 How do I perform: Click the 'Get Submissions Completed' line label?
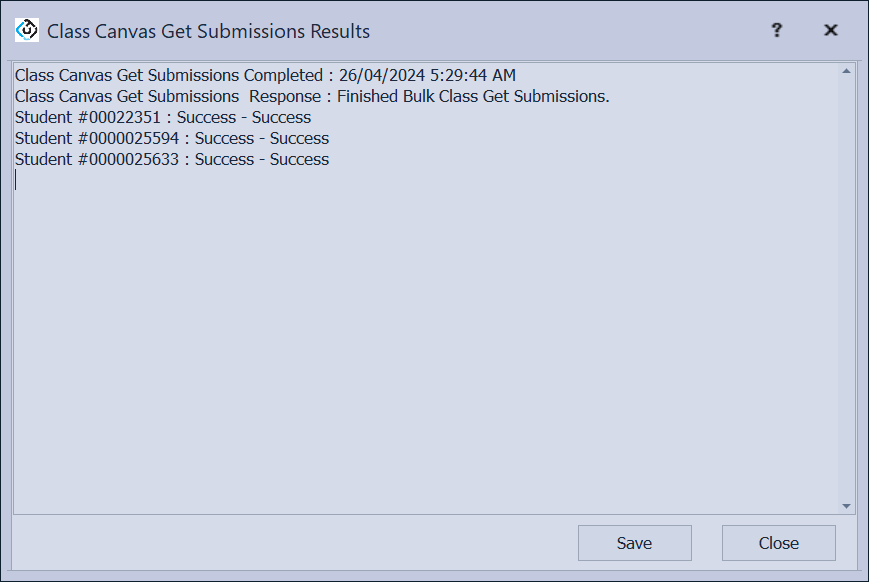pos(168,75)
